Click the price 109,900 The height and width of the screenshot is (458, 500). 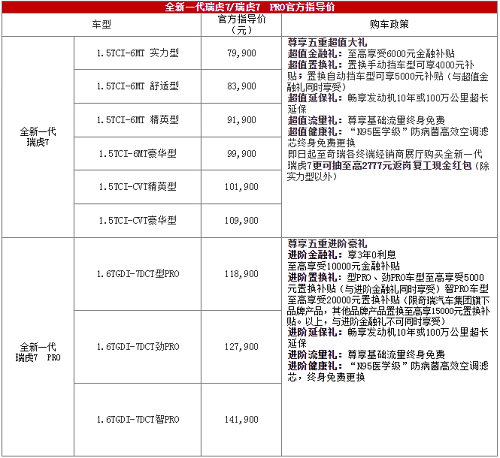241,221
